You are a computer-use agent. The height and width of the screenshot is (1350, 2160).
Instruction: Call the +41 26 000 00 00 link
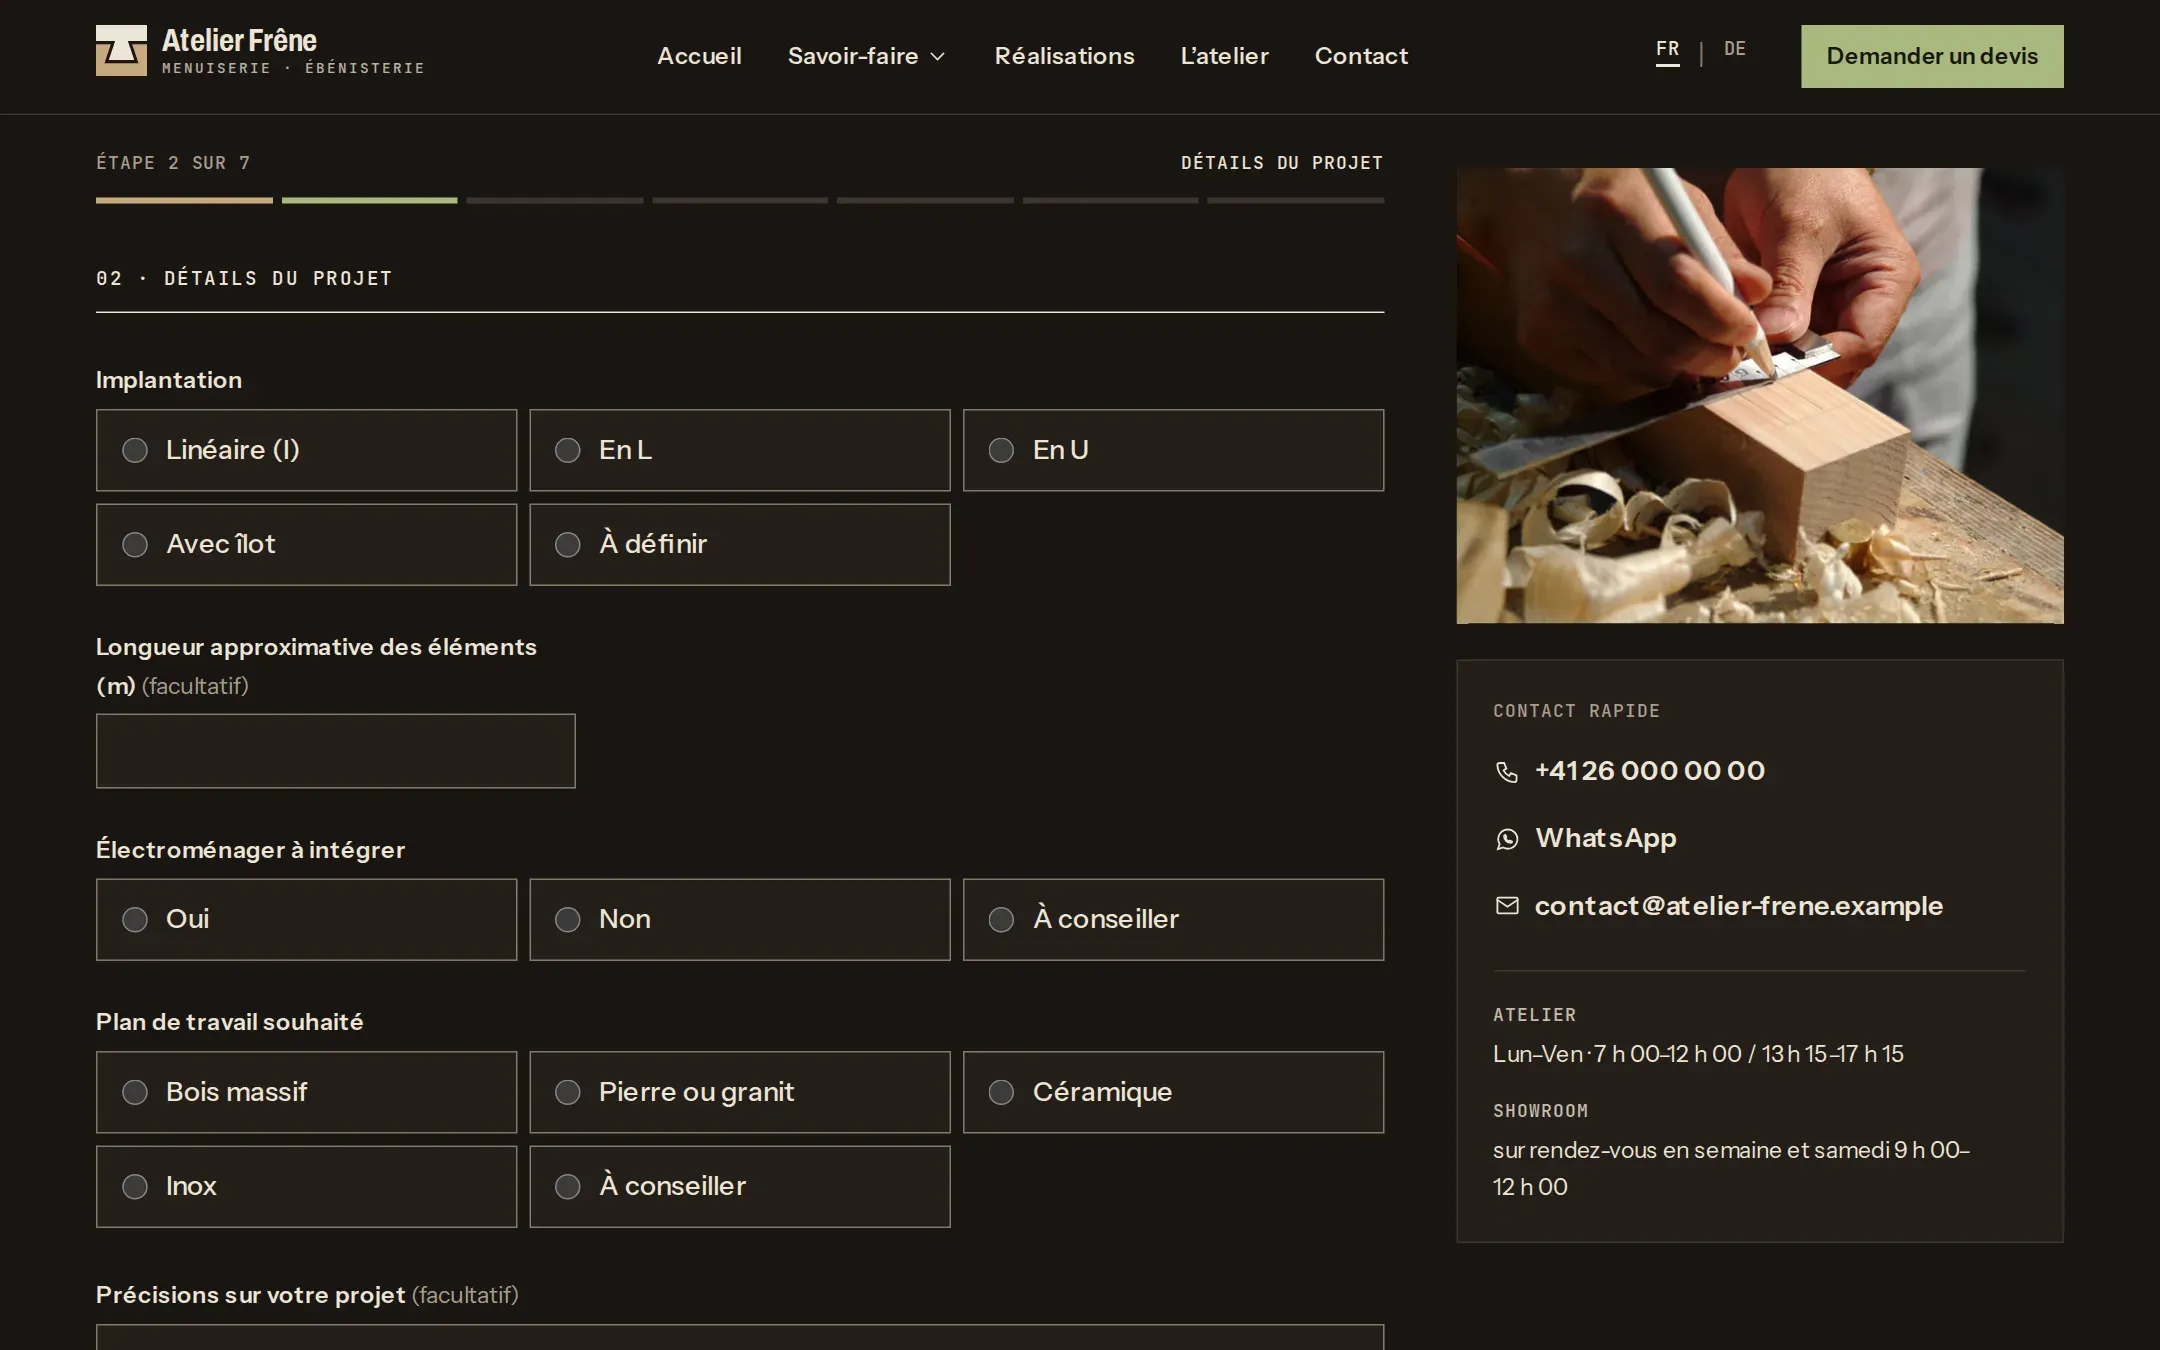(x=1650, y=771)
